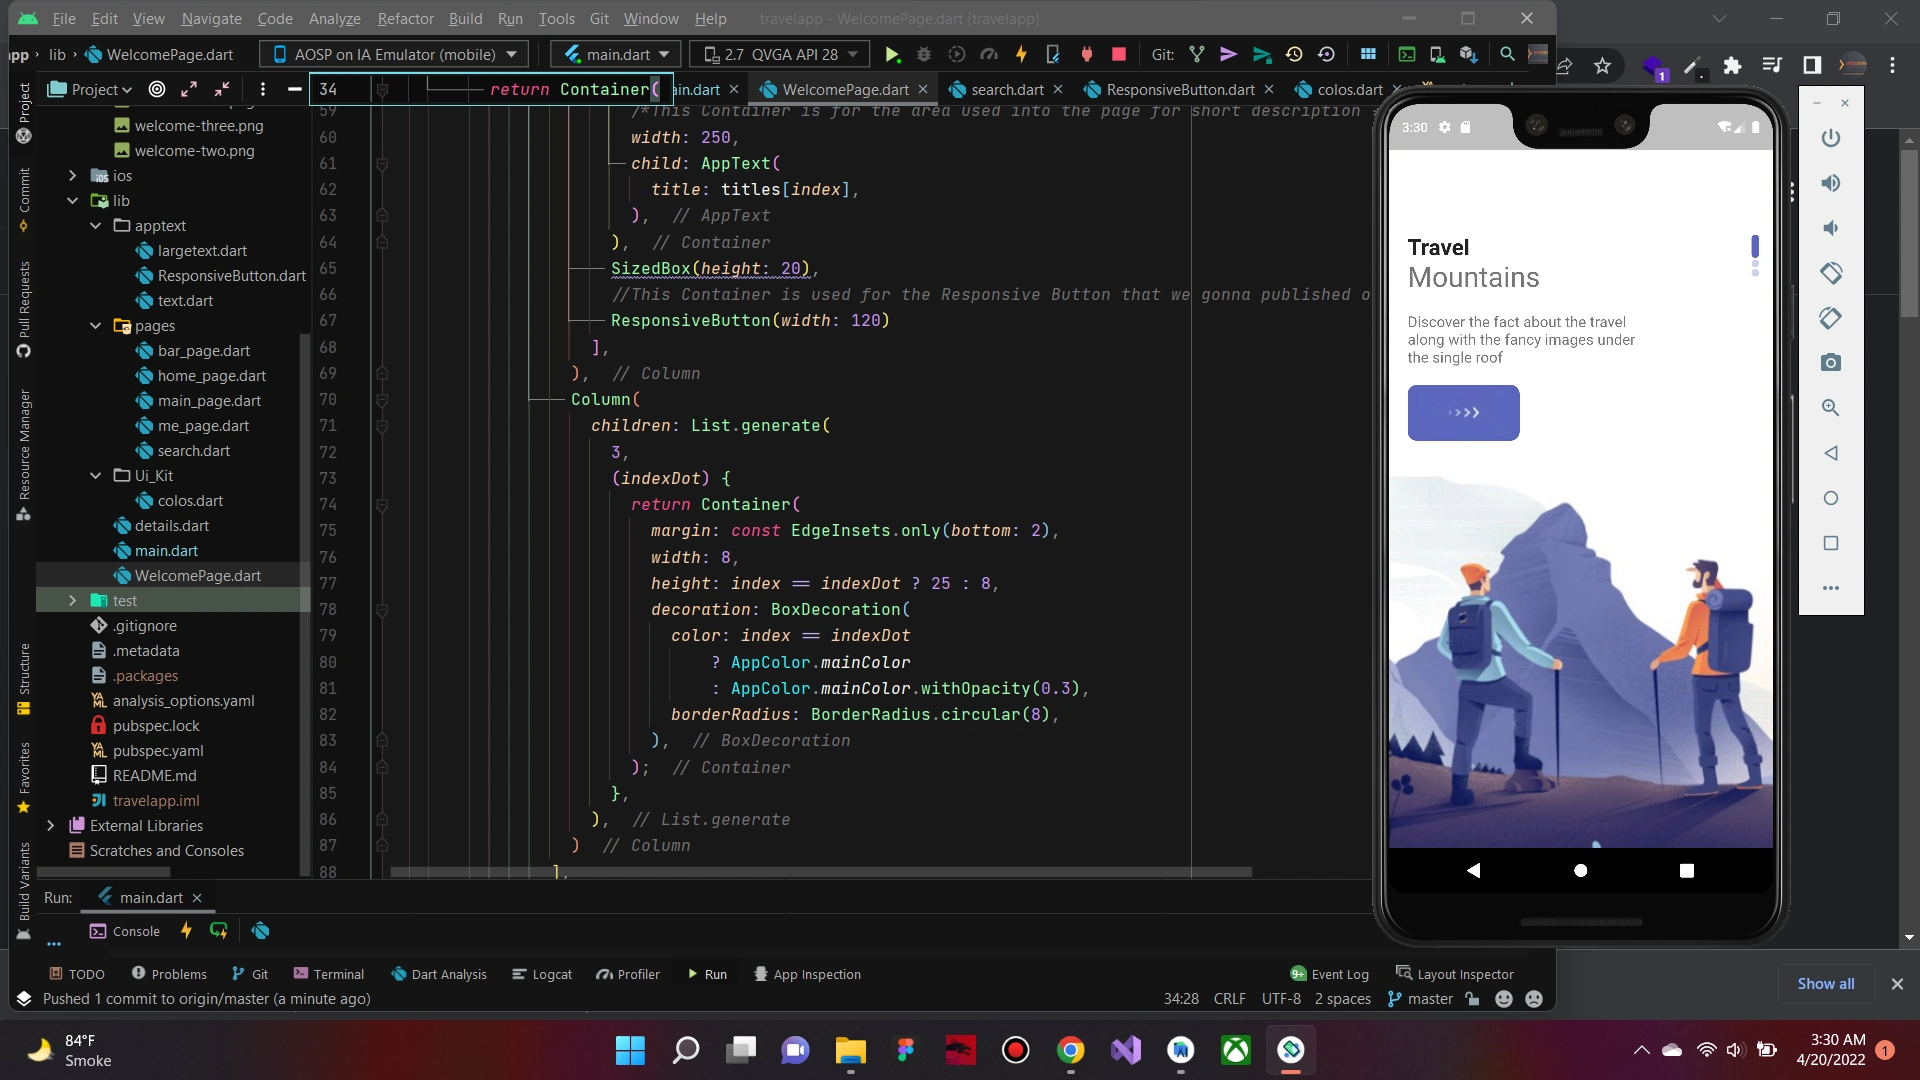Viewport: 1920px width, 1080px height.
Task: Click the green Run app button
Action: point(892,54)
